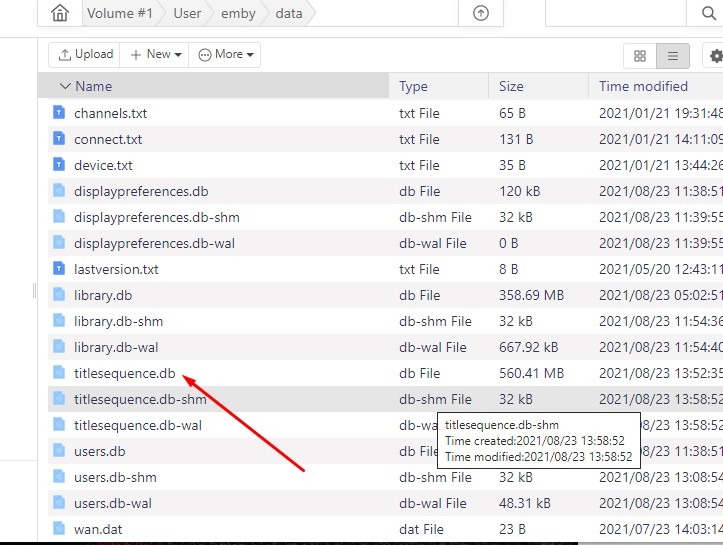Click the displaypreferences.db file name
This screenshot has height=545, width=723.
(x=141, y=191)
